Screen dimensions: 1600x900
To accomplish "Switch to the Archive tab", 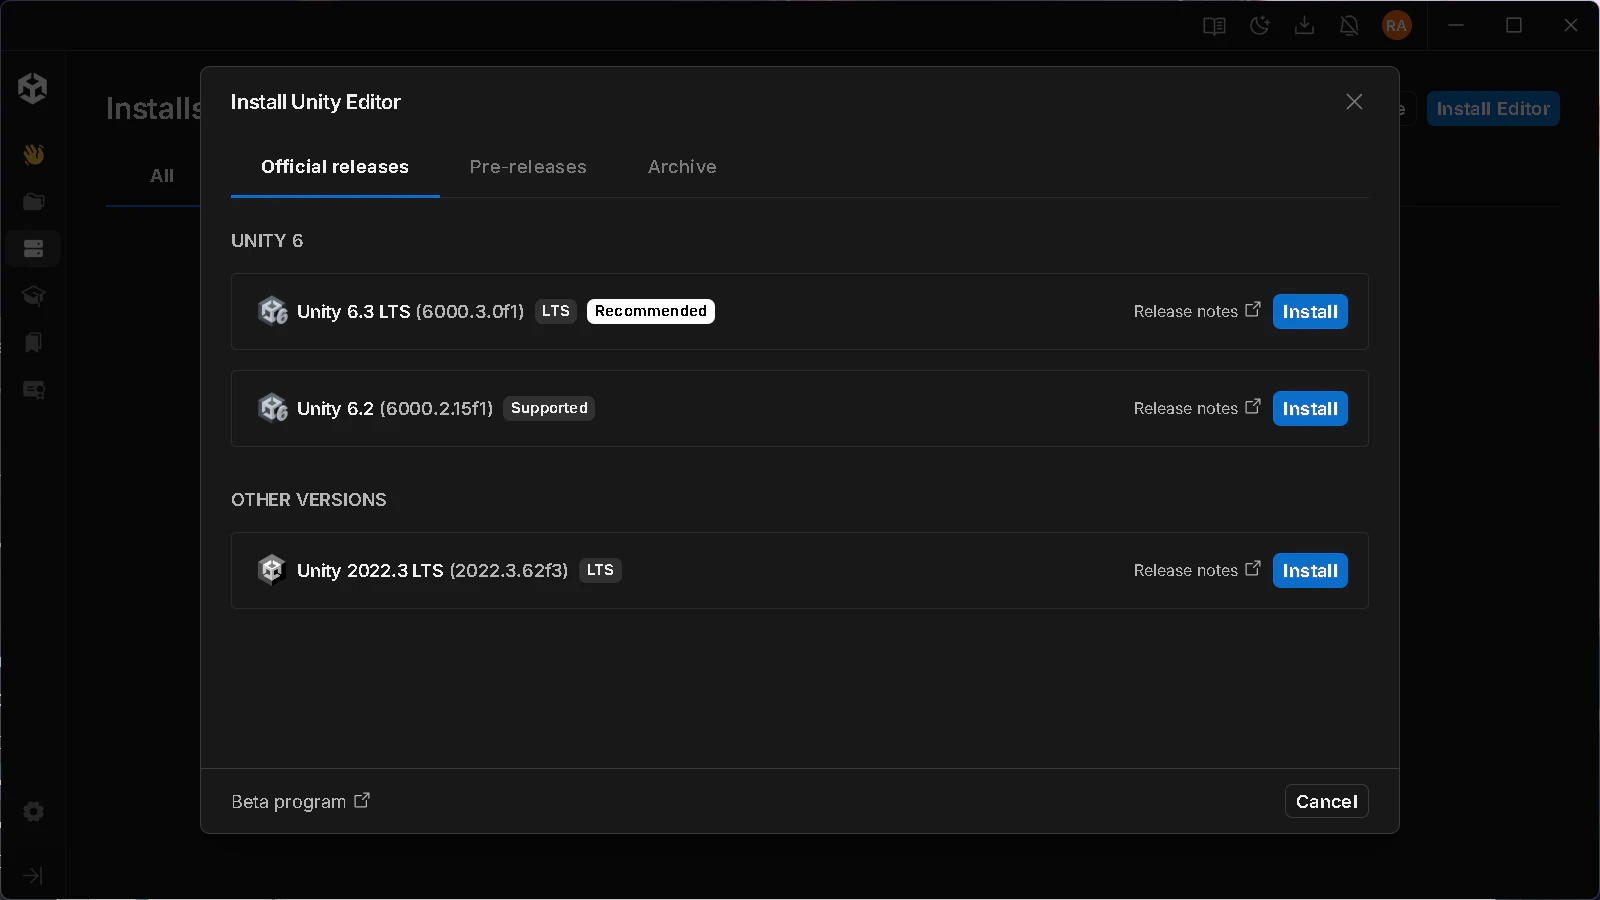I will (x=682, y=167).
